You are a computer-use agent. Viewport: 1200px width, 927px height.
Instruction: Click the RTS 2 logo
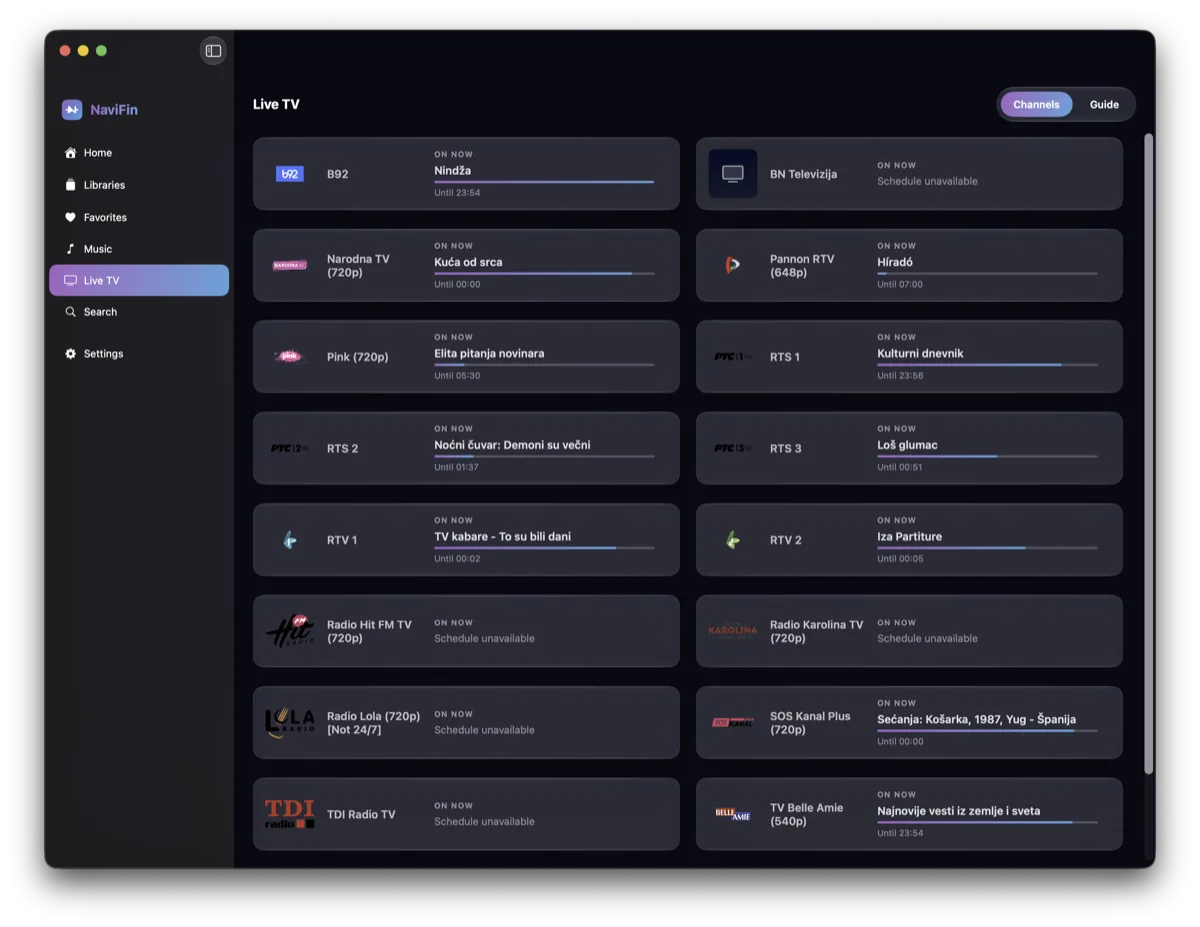point(290,448)
